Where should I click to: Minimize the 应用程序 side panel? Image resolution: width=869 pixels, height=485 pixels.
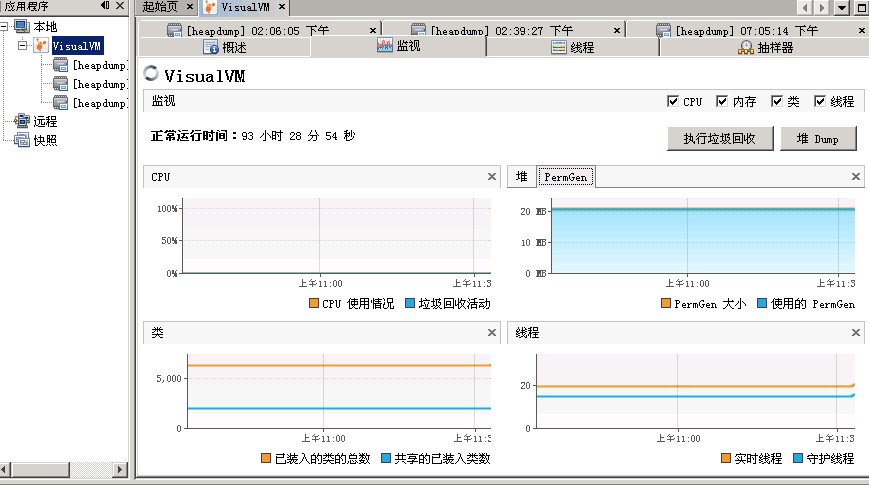pyautogui.click(x=106, y=7)
